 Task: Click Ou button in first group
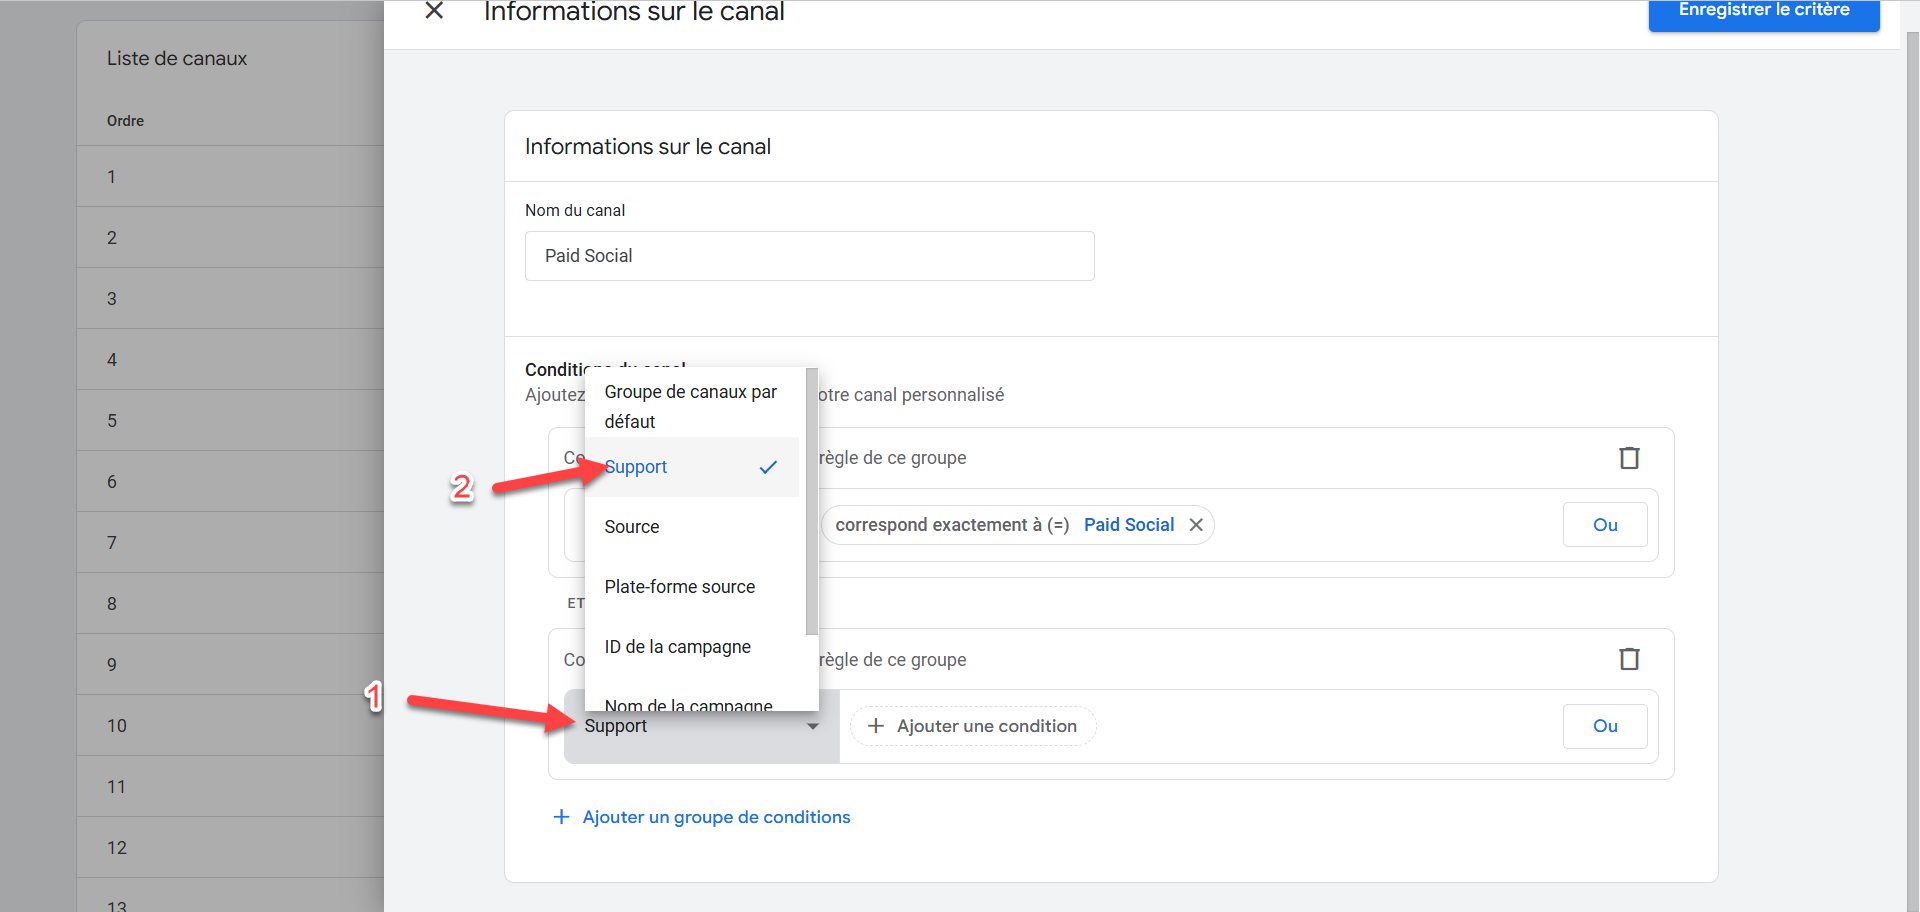(x=1605, y=525)
